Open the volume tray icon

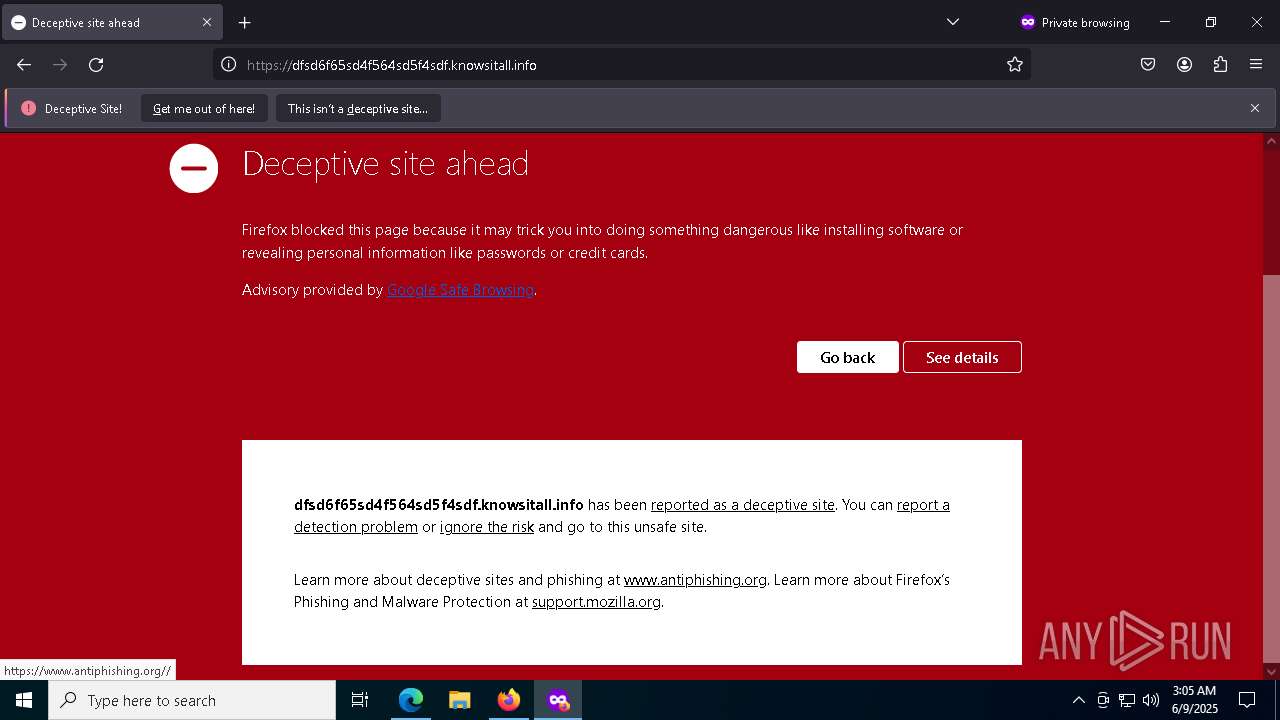(x=1151, y=700)
